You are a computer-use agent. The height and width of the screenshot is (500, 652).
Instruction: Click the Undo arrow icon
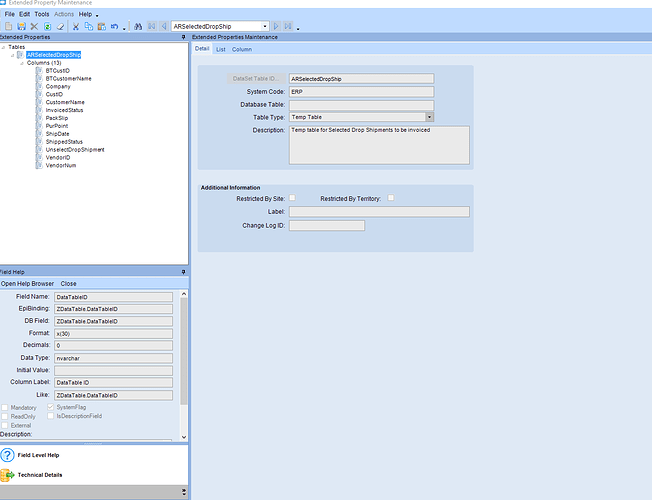point(114,26)
